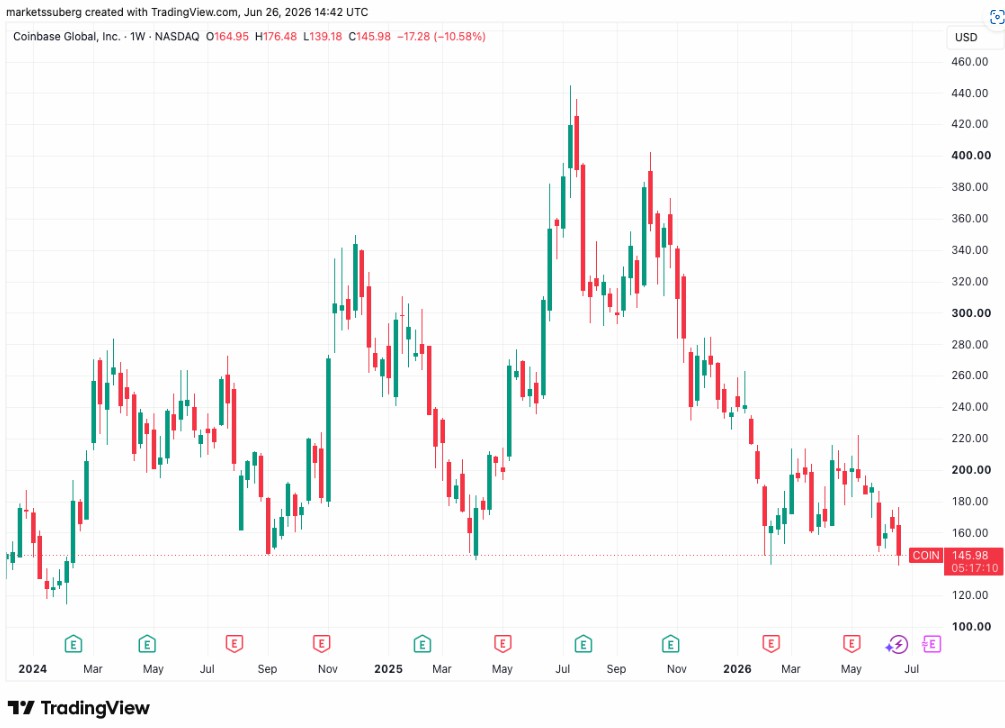Click the screenshot capture icon above USD
1005x728 pixels.
coord(997,17)
